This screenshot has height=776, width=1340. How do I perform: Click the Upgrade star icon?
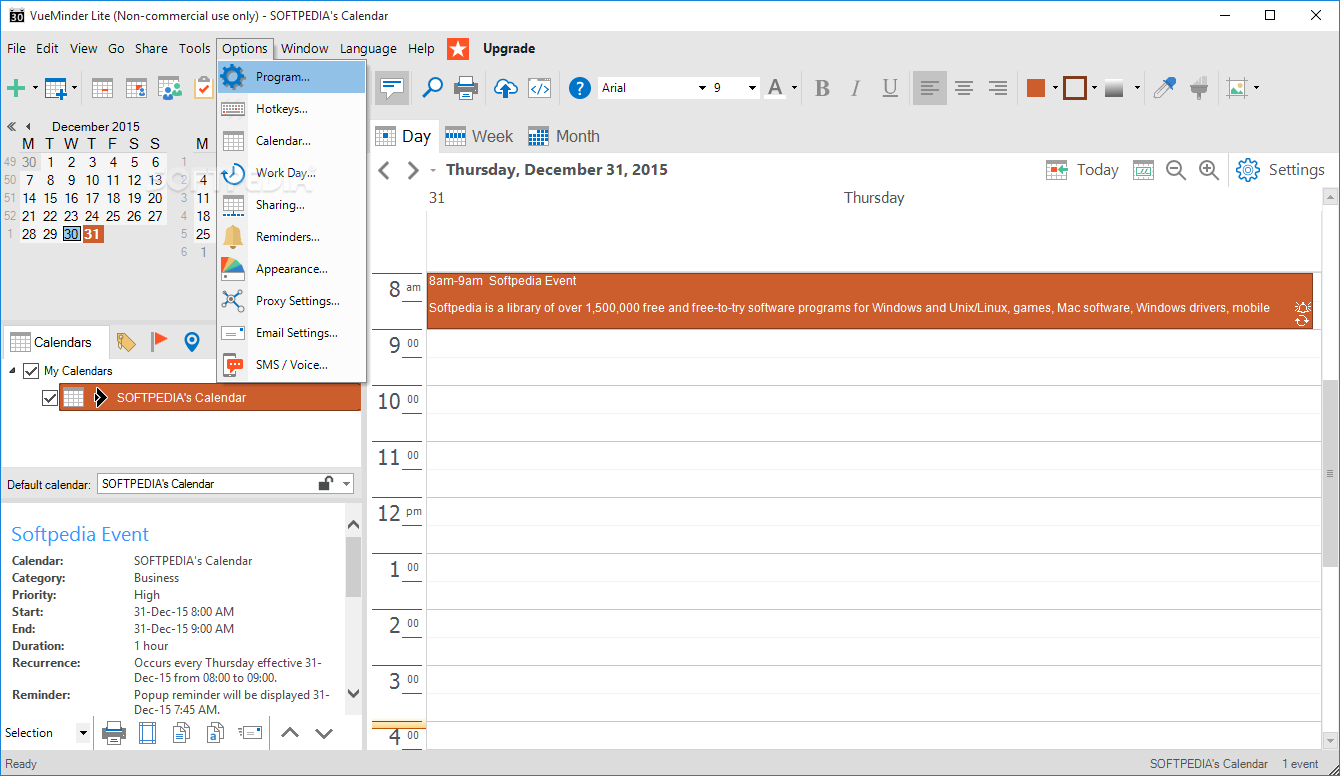tap(458, 49)
